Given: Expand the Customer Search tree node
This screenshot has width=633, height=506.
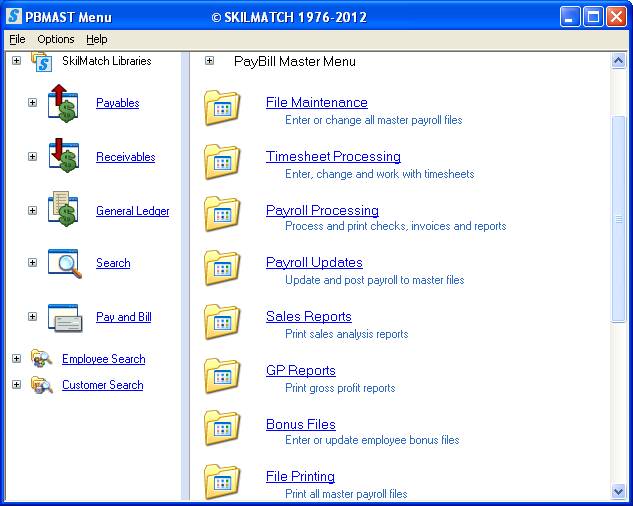Looking at the screenshot, I should (16, 384).
